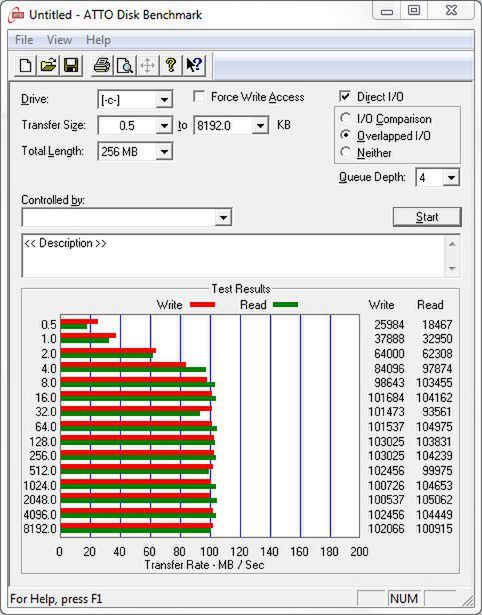Screen dimensions: 482x615
Task: Save results with the floppy disk icon
Action: [x=71, y=65]
